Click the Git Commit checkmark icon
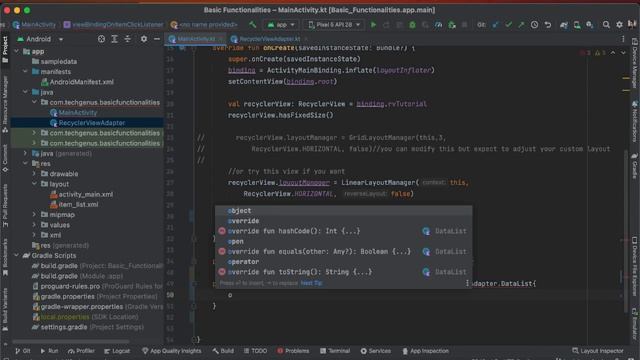 [x=508, y=25]
